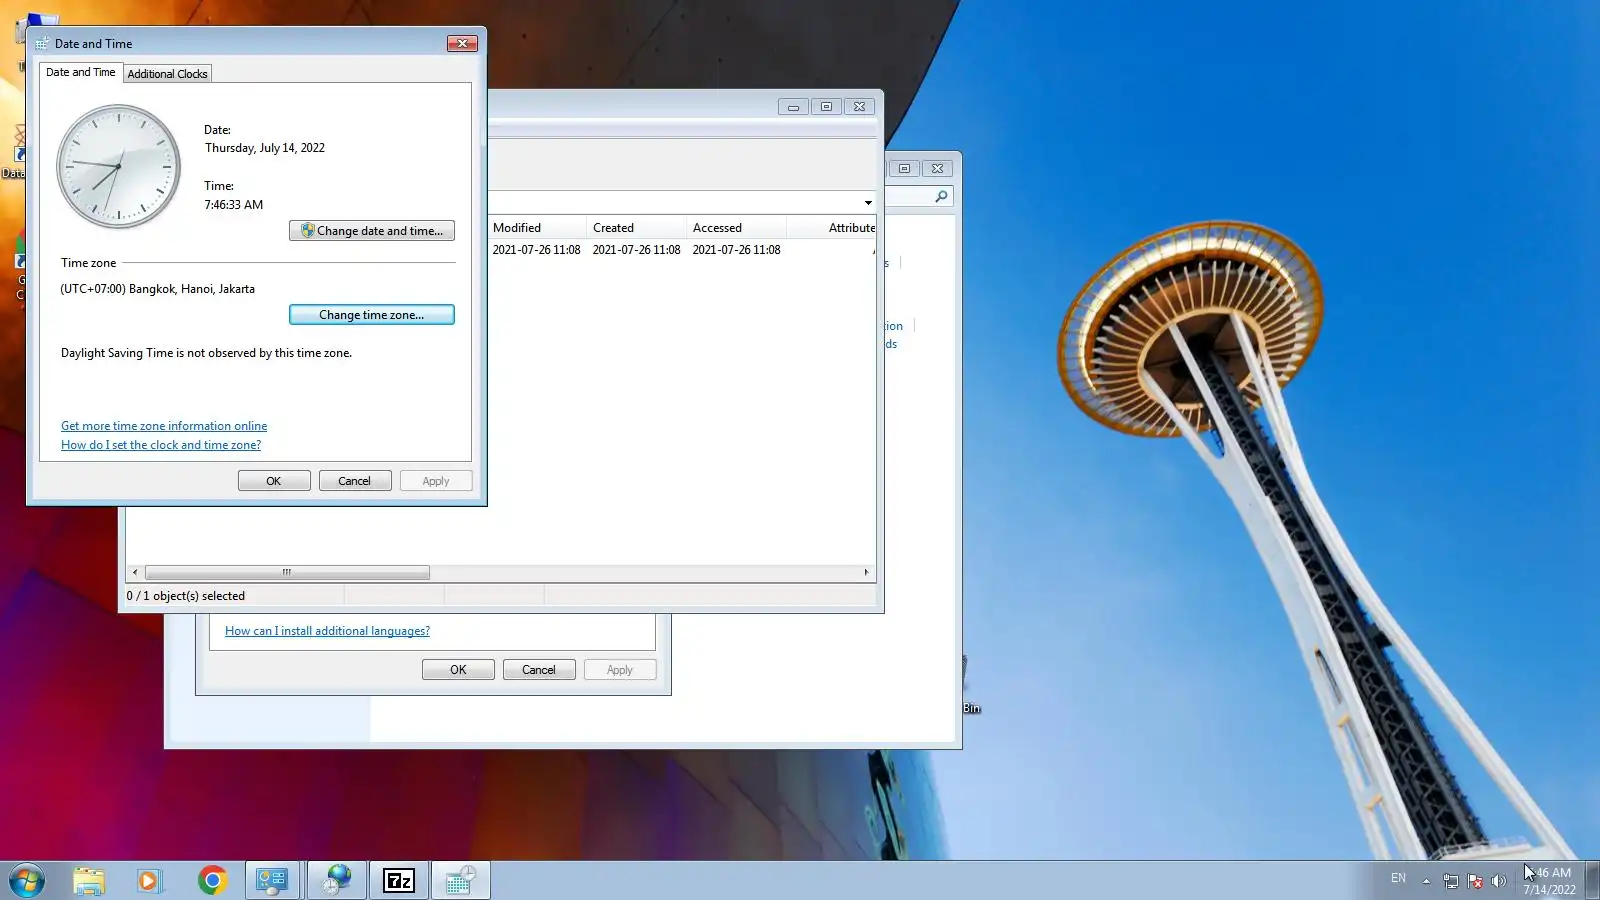Click the 7-Zip scrollbar right arrow
The image size is (1600, 900).
pos(866,573)
